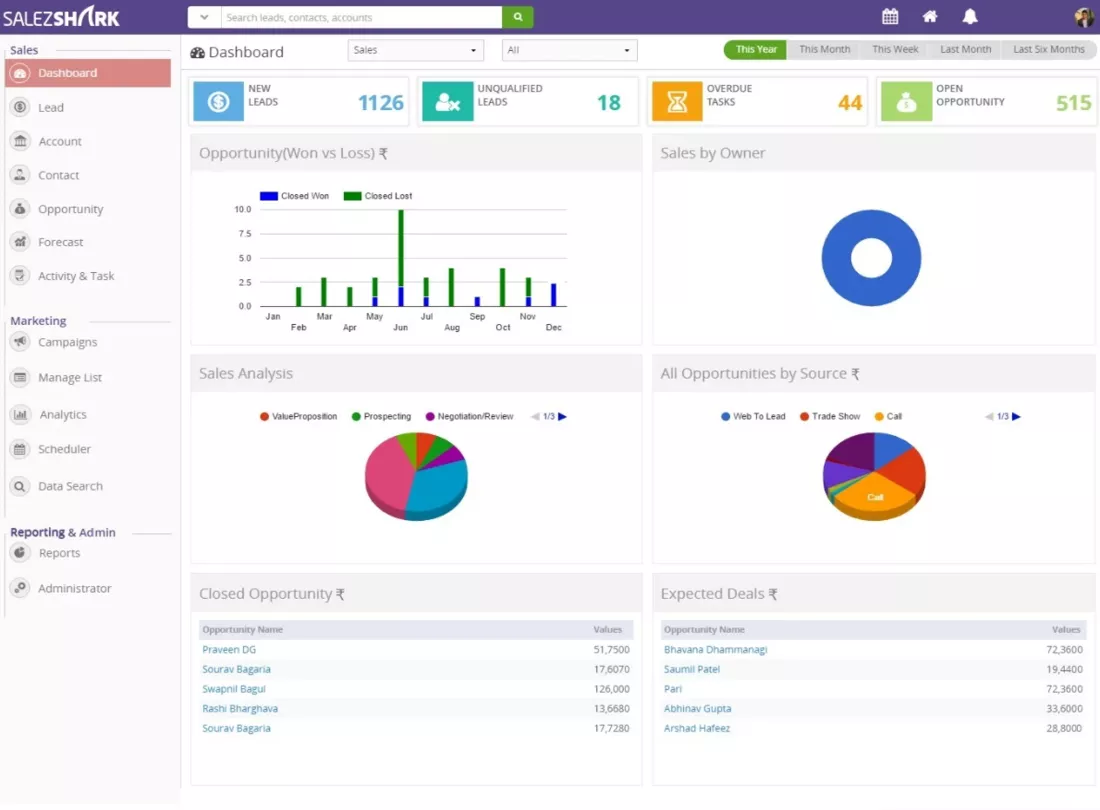
Task: Open Praveen DG opportunity link
Action: point(229,649)
